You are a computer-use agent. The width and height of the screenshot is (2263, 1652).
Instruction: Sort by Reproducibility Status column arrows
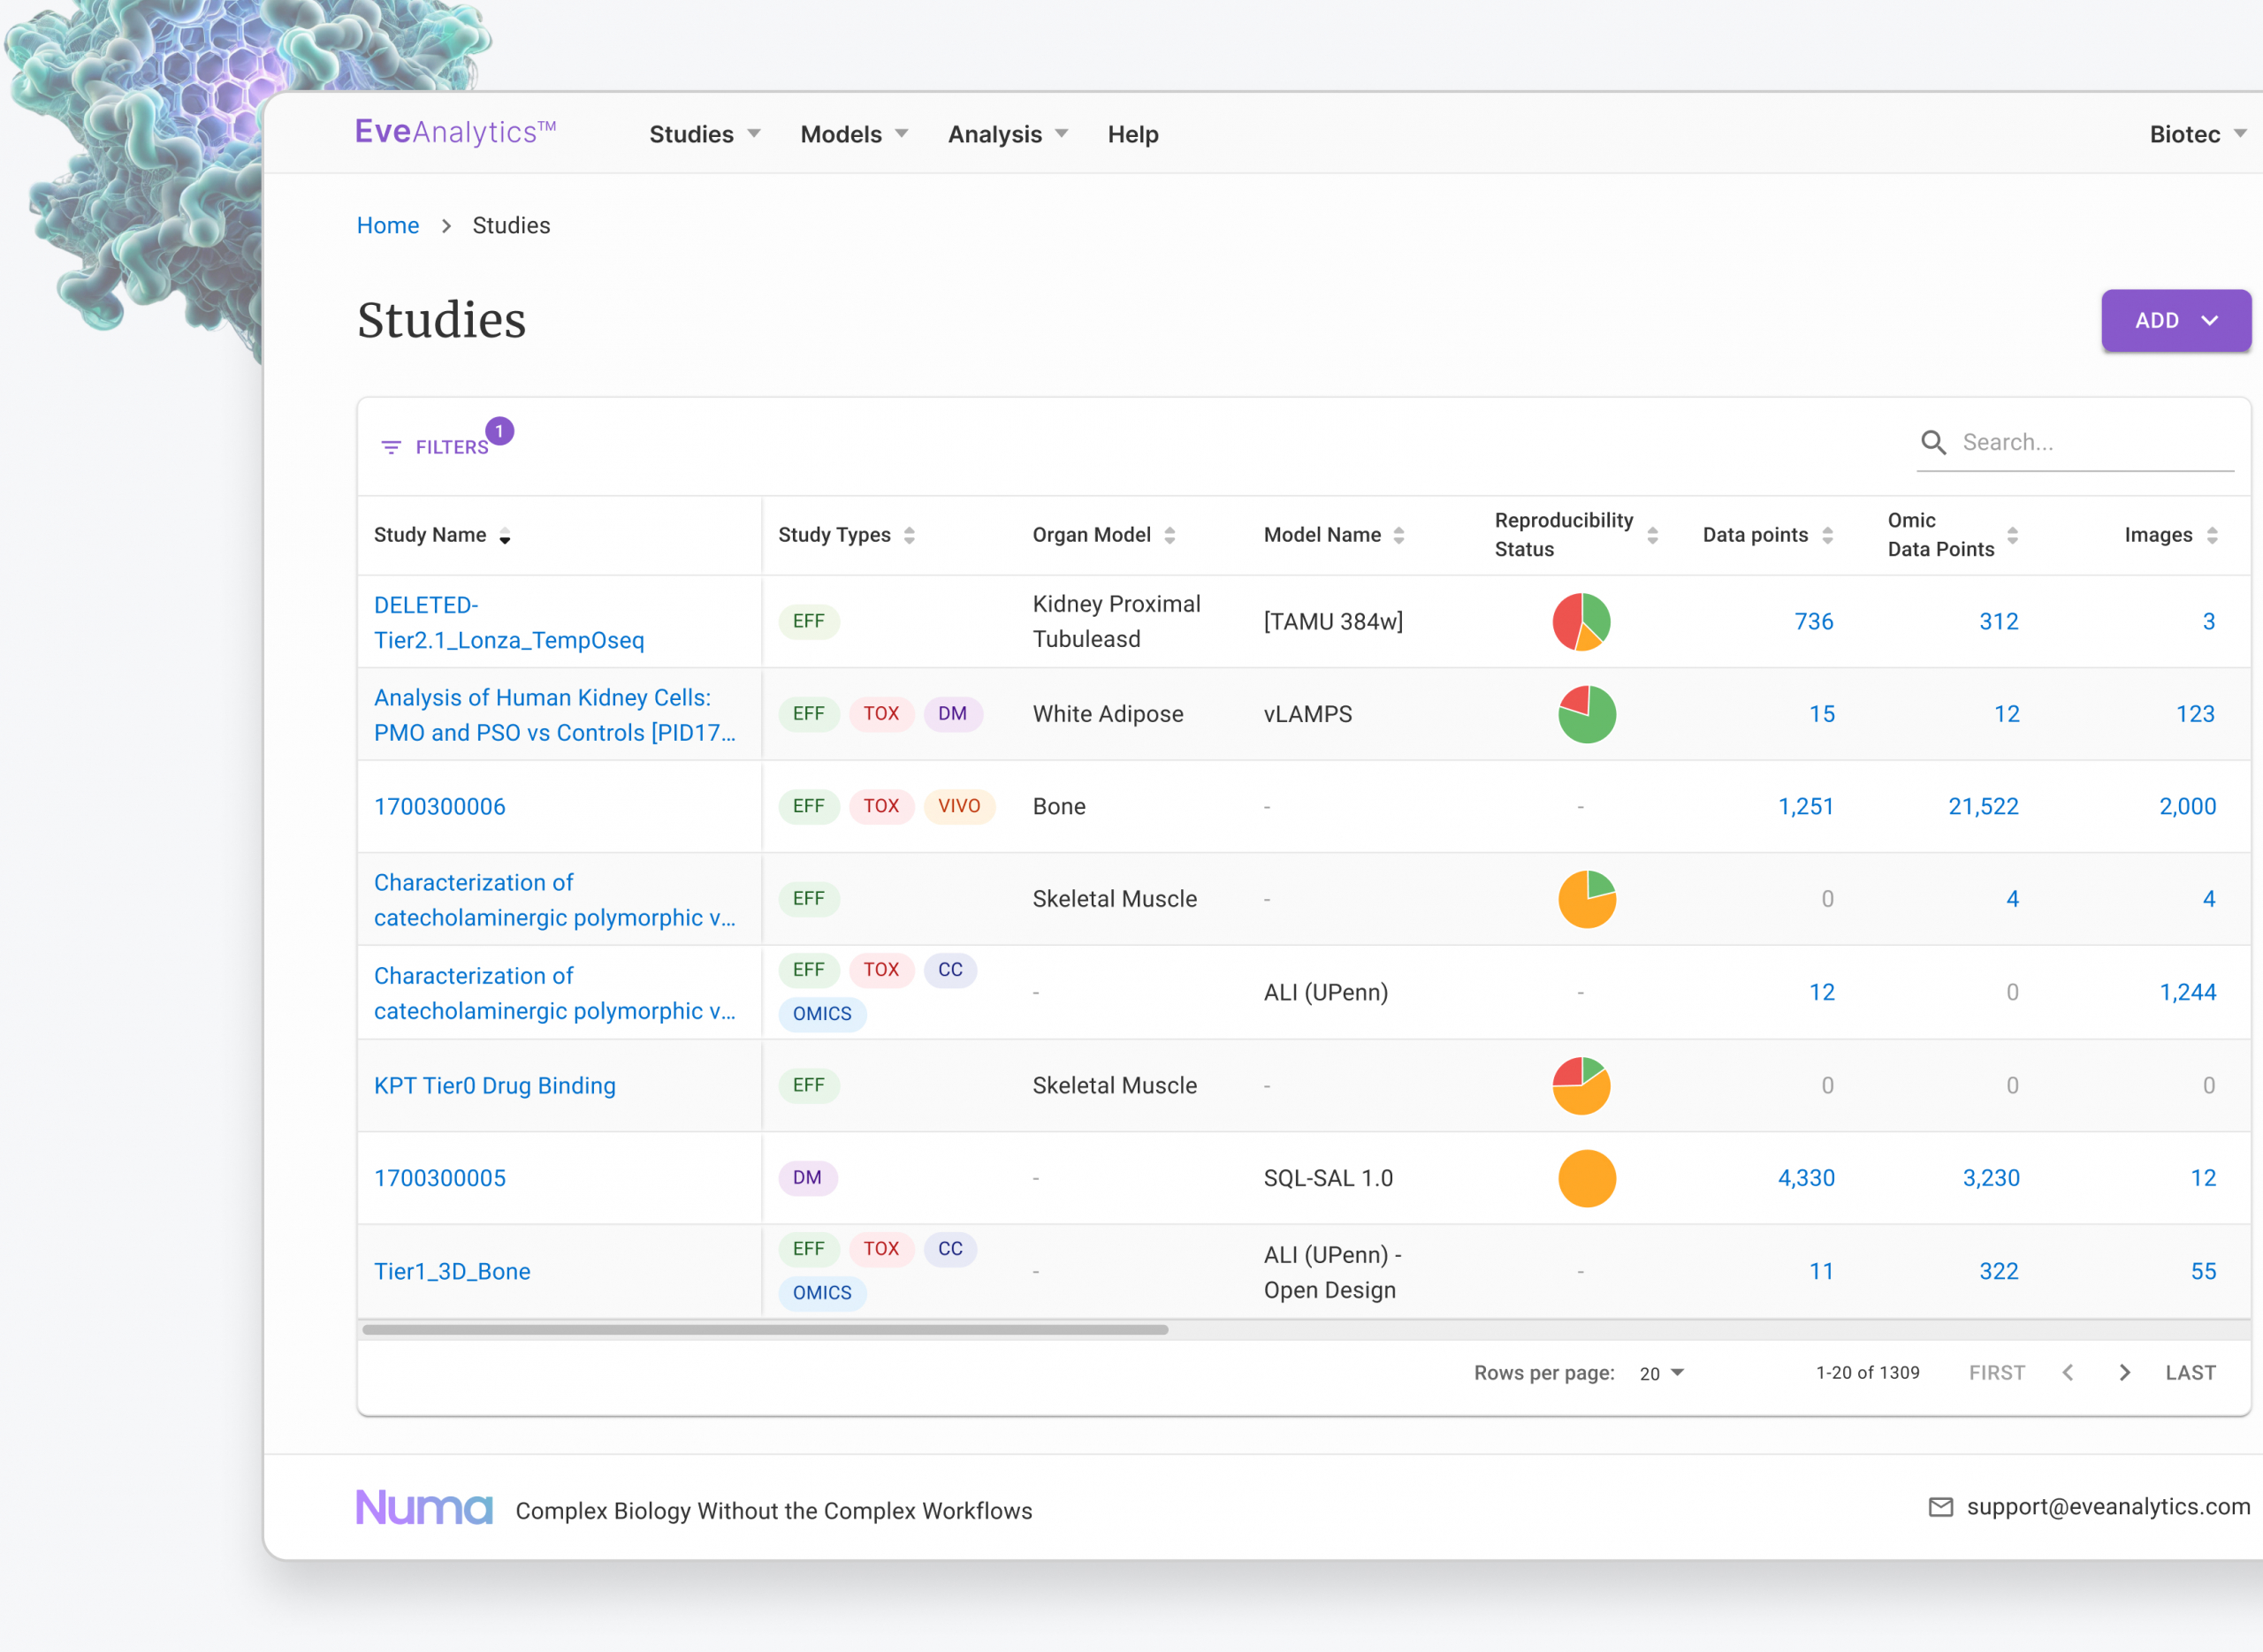click(1652, 535)
